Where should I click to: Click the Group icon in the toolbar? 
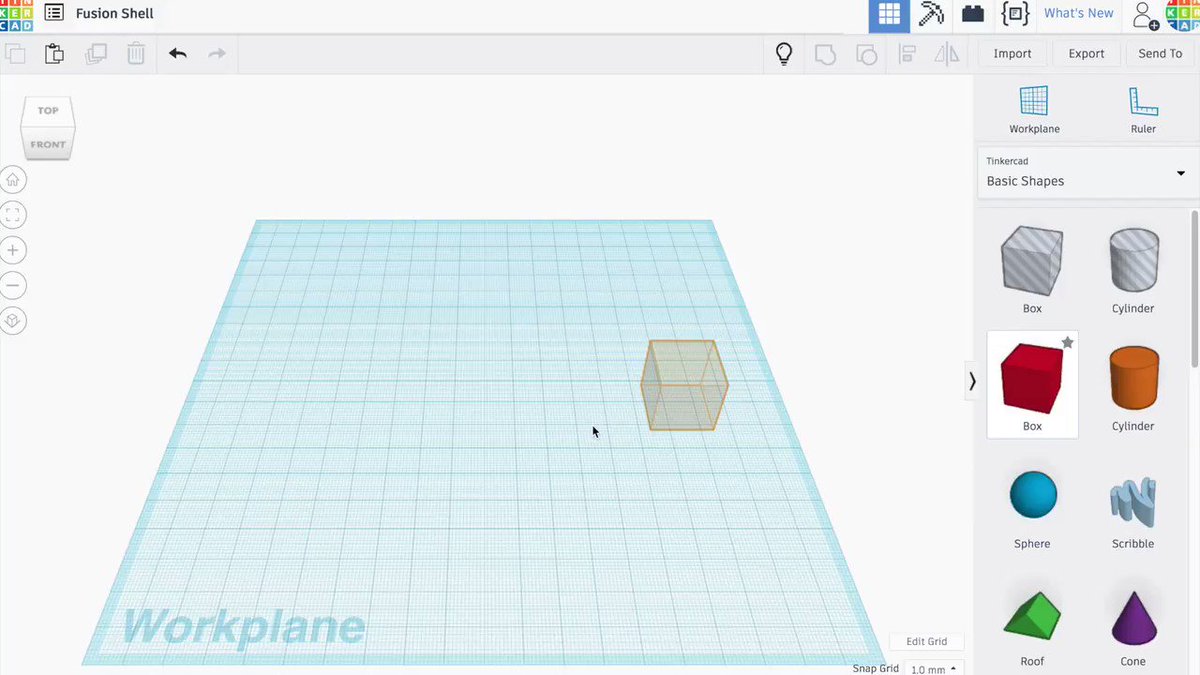click(x=825, y=53)
